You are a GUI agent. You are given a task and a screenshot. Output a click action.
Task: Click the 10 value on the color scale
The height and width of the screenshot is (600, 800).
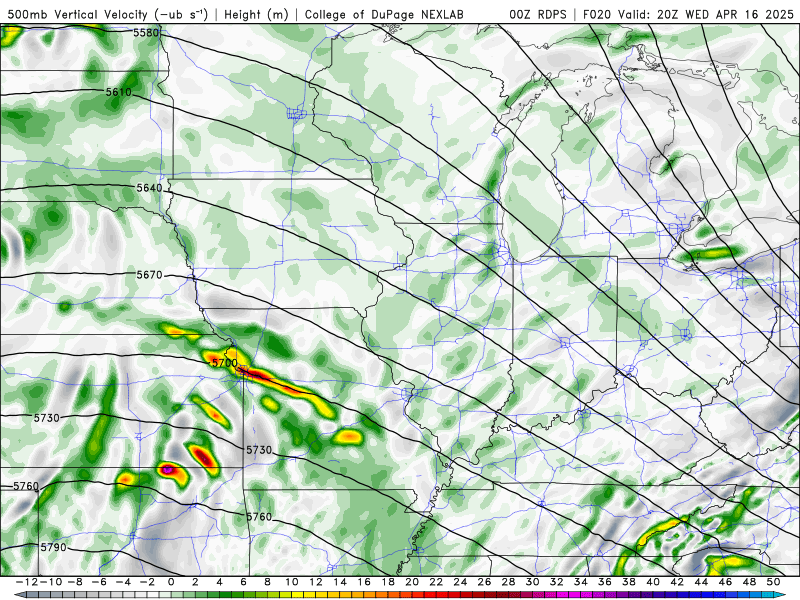coord(291,582)
